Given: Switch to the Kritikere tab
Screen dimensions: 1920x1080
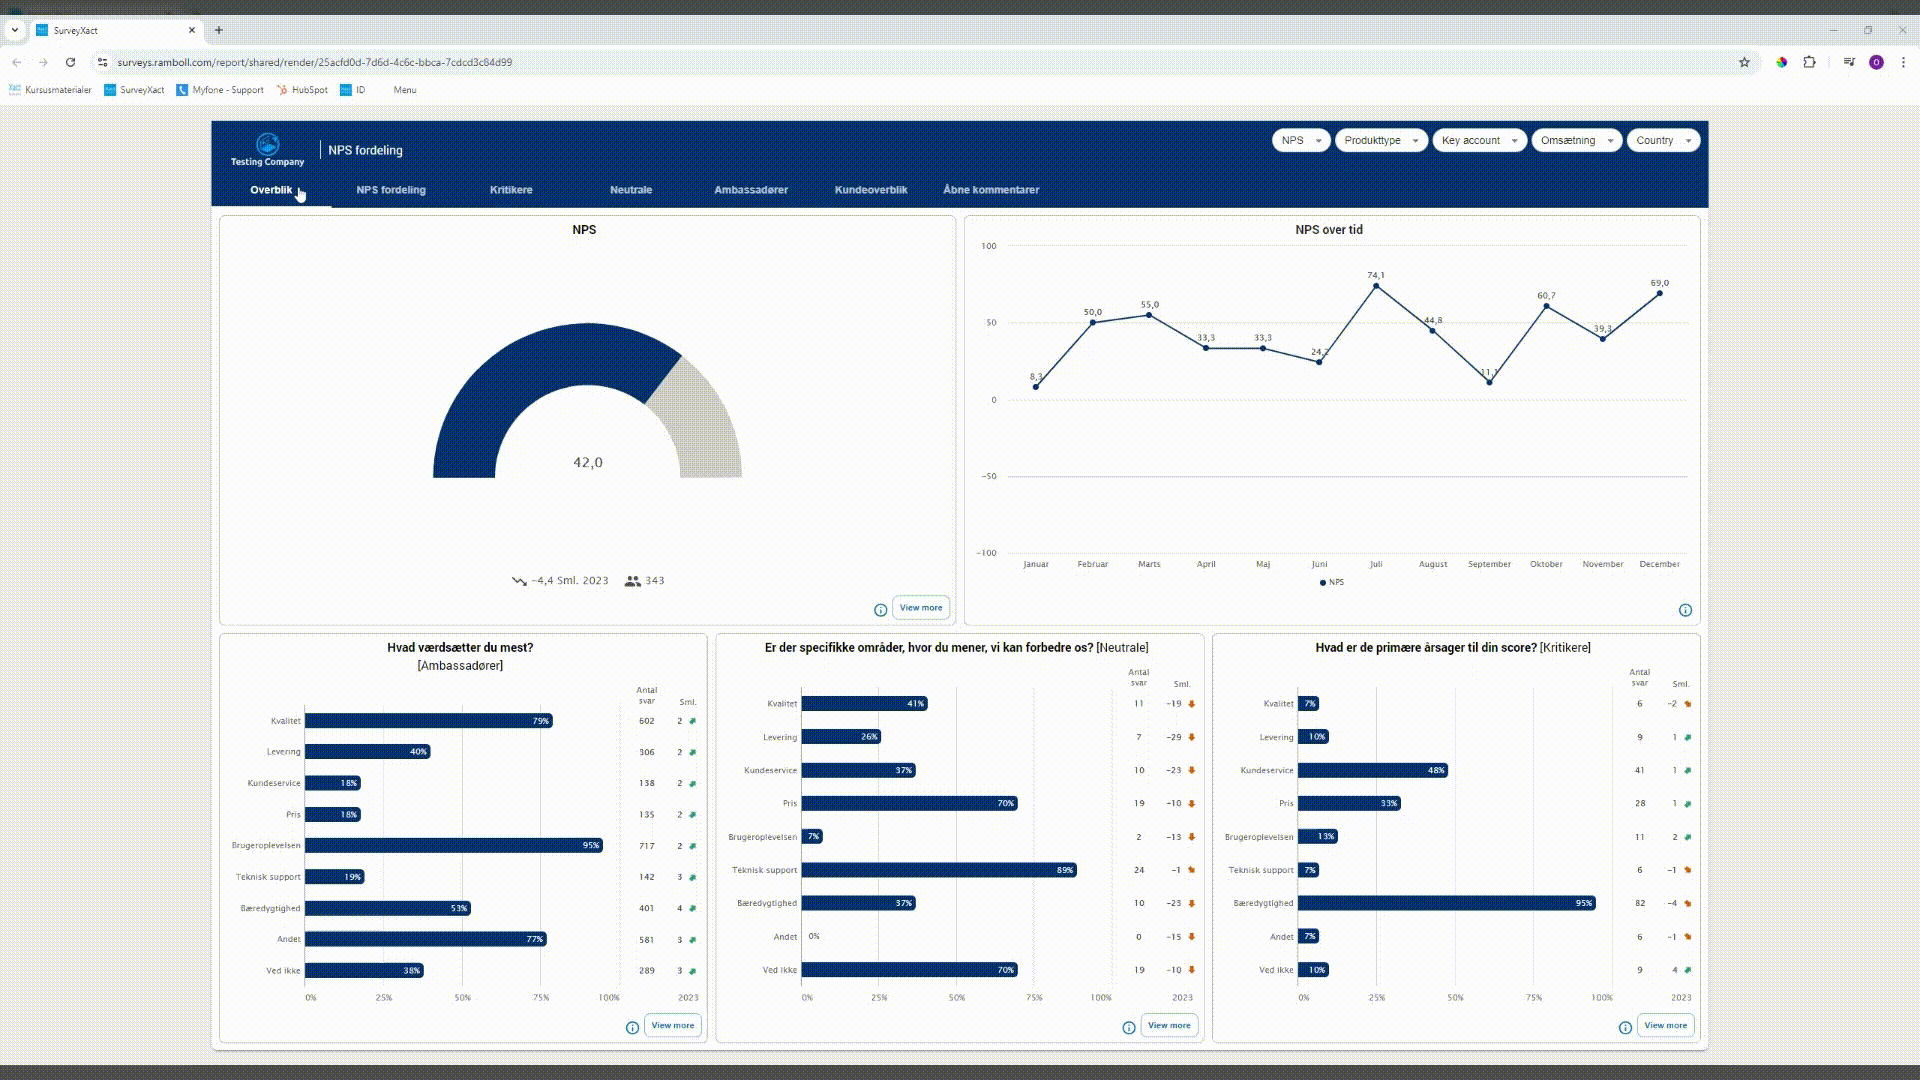Looking at the screenshot, I should pyautogui.click(x=511, y=190).
